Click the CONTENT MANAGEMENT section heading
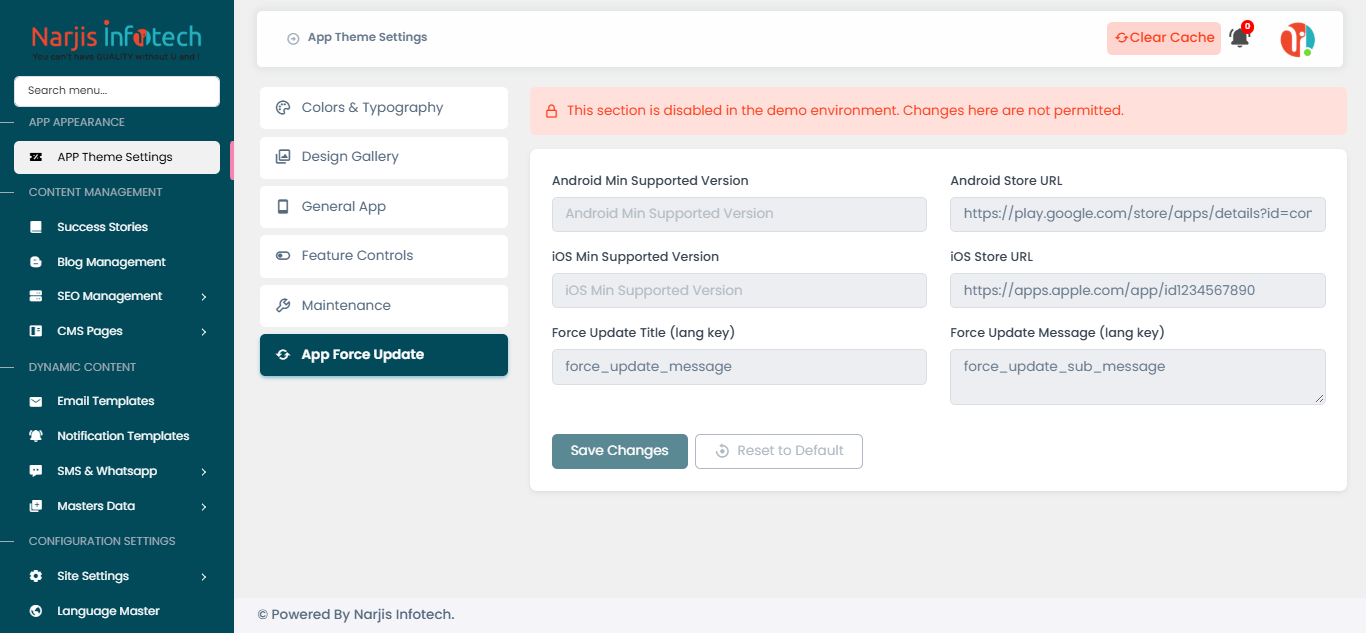 pyautogui.click(x=95, y=192)
